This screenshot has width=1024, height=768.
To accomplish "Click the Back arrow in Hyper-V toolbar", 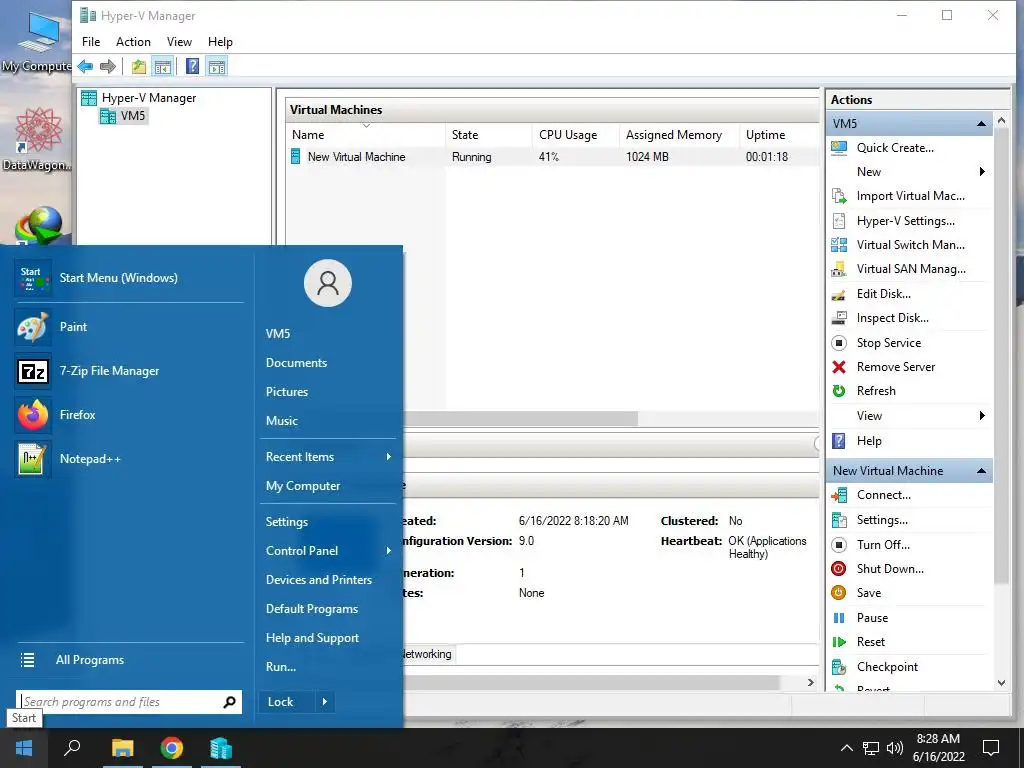I will pos(85,66).
